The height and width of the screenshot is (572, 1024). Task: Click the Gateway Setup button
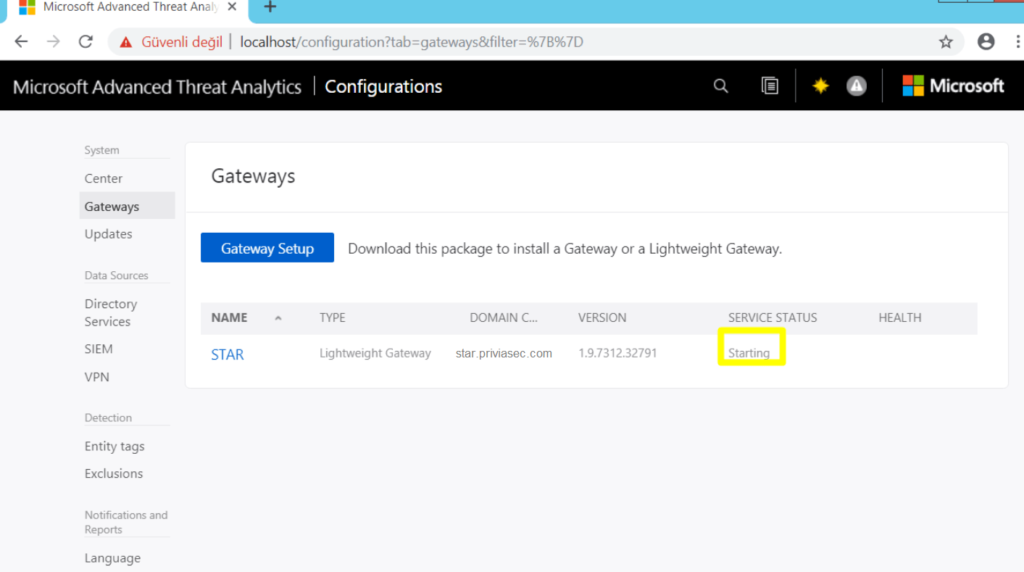click(x=267, y=248)
